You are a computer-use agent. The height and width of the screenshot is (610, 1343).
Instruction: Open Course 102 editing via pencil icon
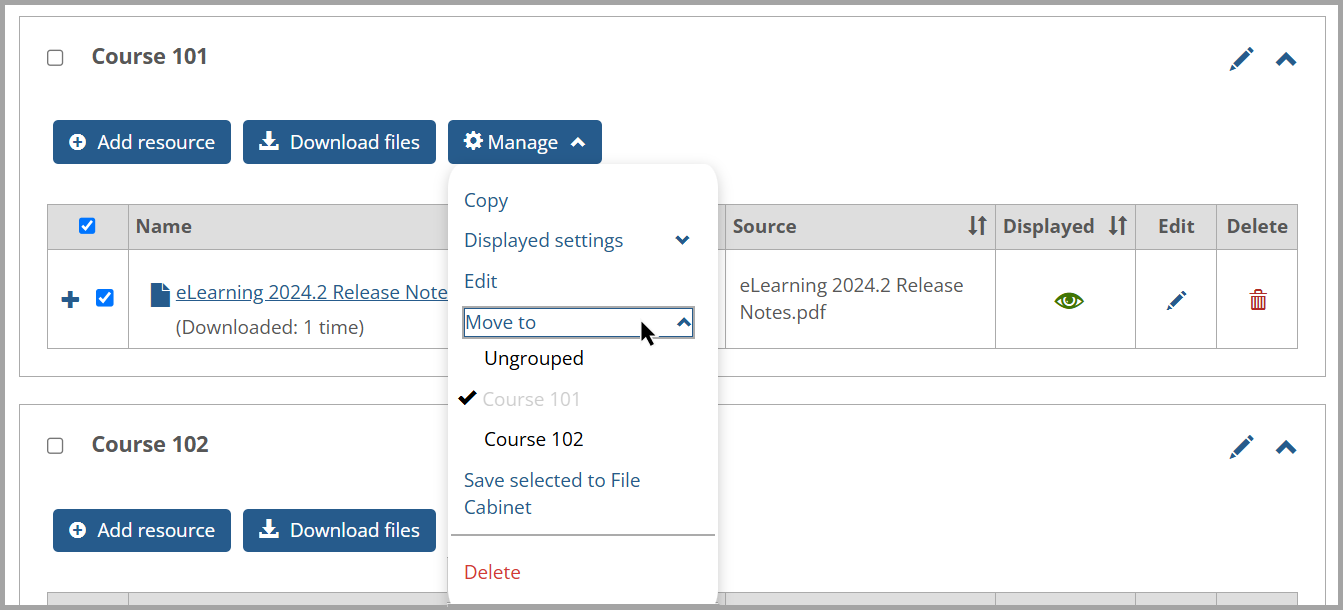coord(1241,446)
